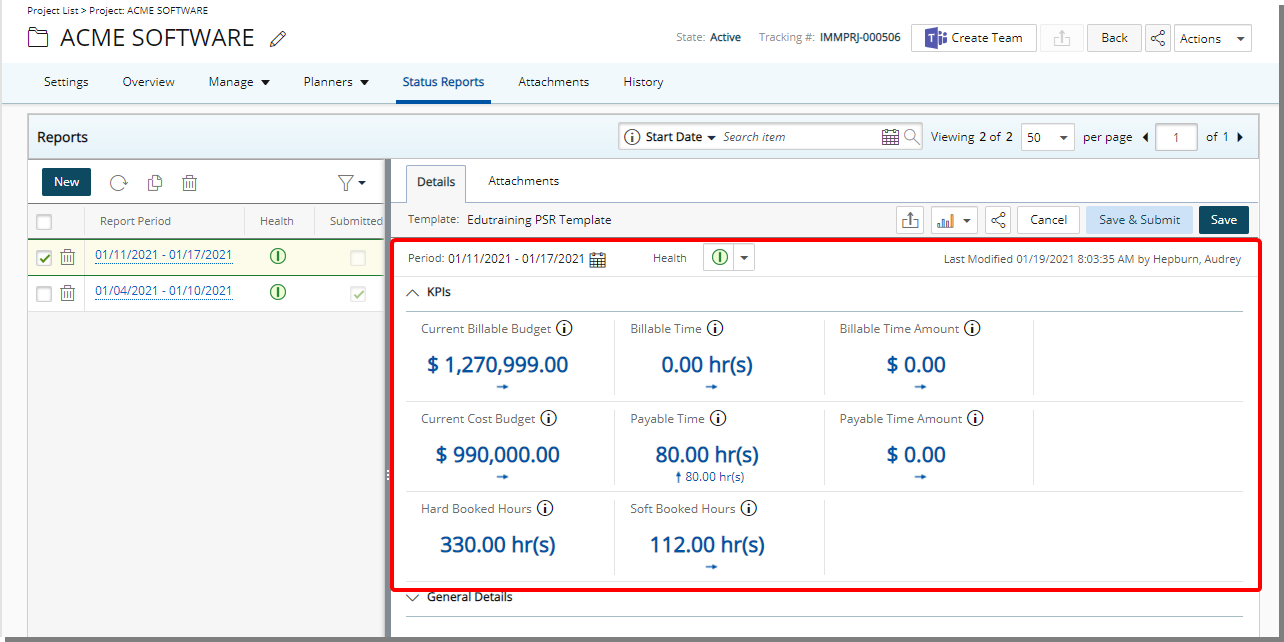Open the Actions dropdown
The width and height of the screenshot is (1284, 642).
(1212, 38)
